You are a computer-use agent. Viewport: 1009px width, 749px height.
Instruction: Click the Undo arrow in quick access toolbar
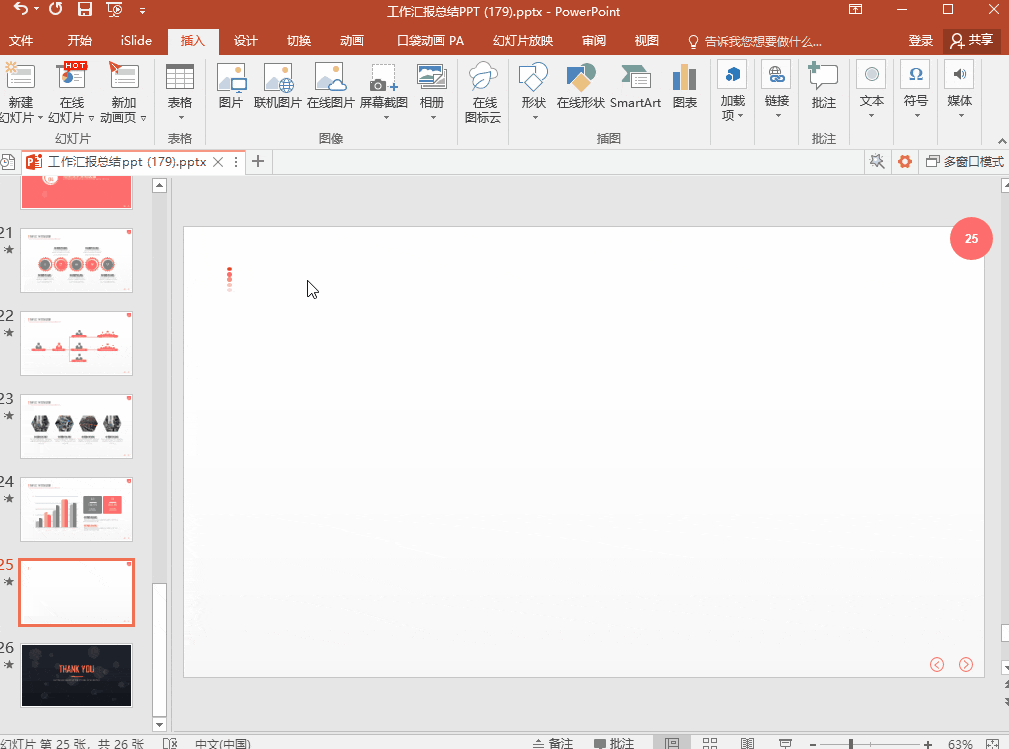21,9
